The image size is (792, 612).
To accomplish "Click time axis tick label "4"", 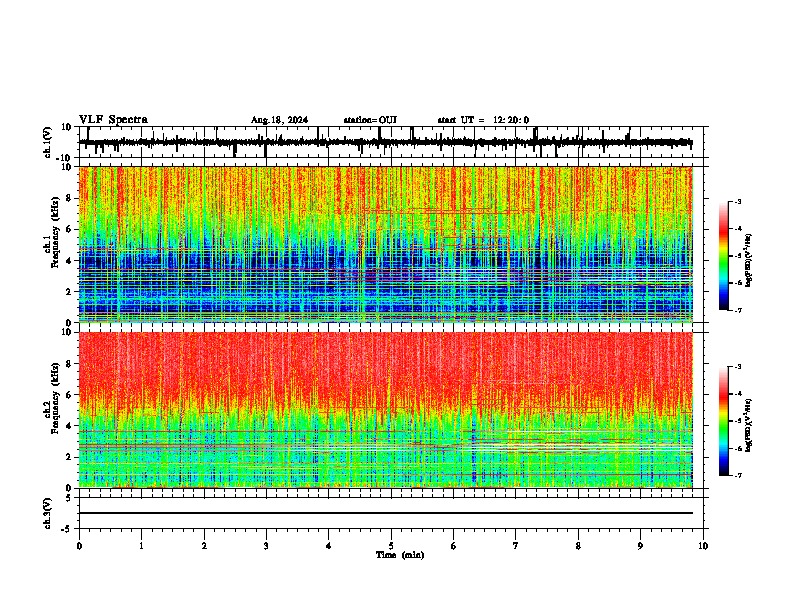I will [329, 546].
